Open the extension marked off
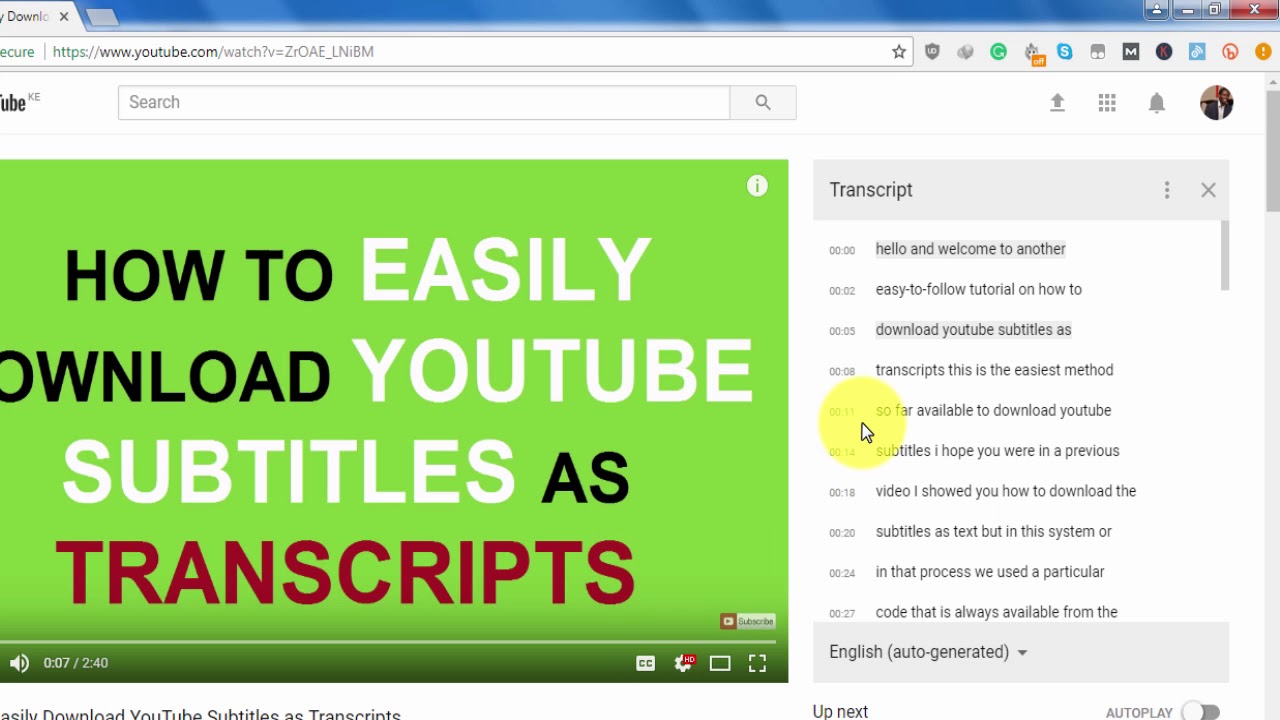The height and width of the screenshot is (720, 1280). (1032, 53)
